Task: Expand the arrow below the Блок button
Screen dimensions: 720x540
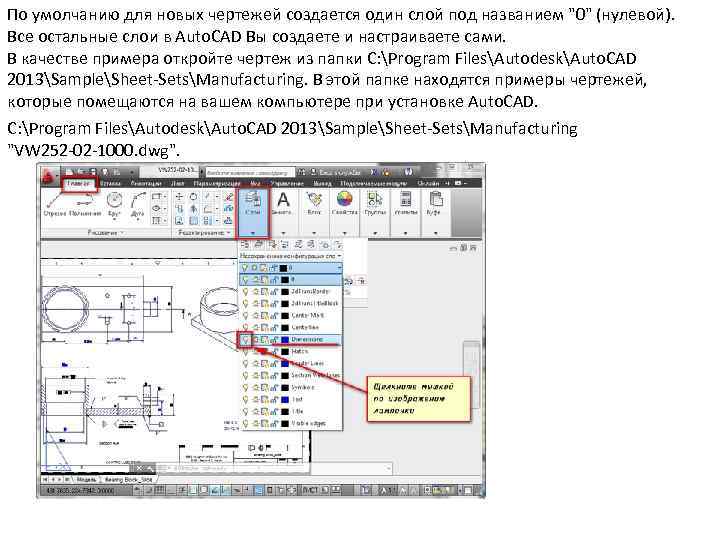Action: pyautogui.click(x=314, y=233)
